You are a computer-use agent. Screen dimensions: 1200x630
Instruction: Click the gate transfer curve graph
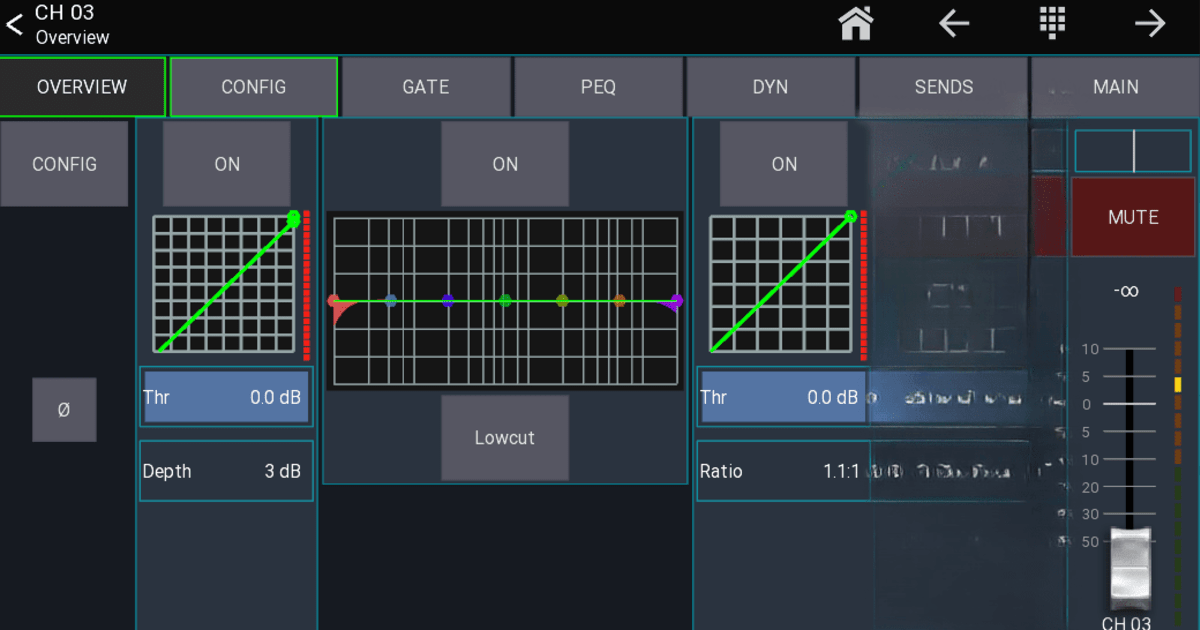[x=225, y=283]
